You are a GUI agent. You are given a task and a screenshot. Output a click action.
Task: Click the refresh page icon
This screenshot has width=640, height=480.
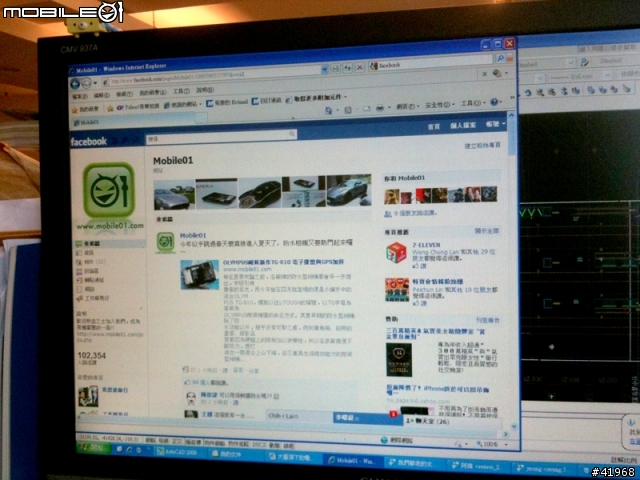point(347,68)
